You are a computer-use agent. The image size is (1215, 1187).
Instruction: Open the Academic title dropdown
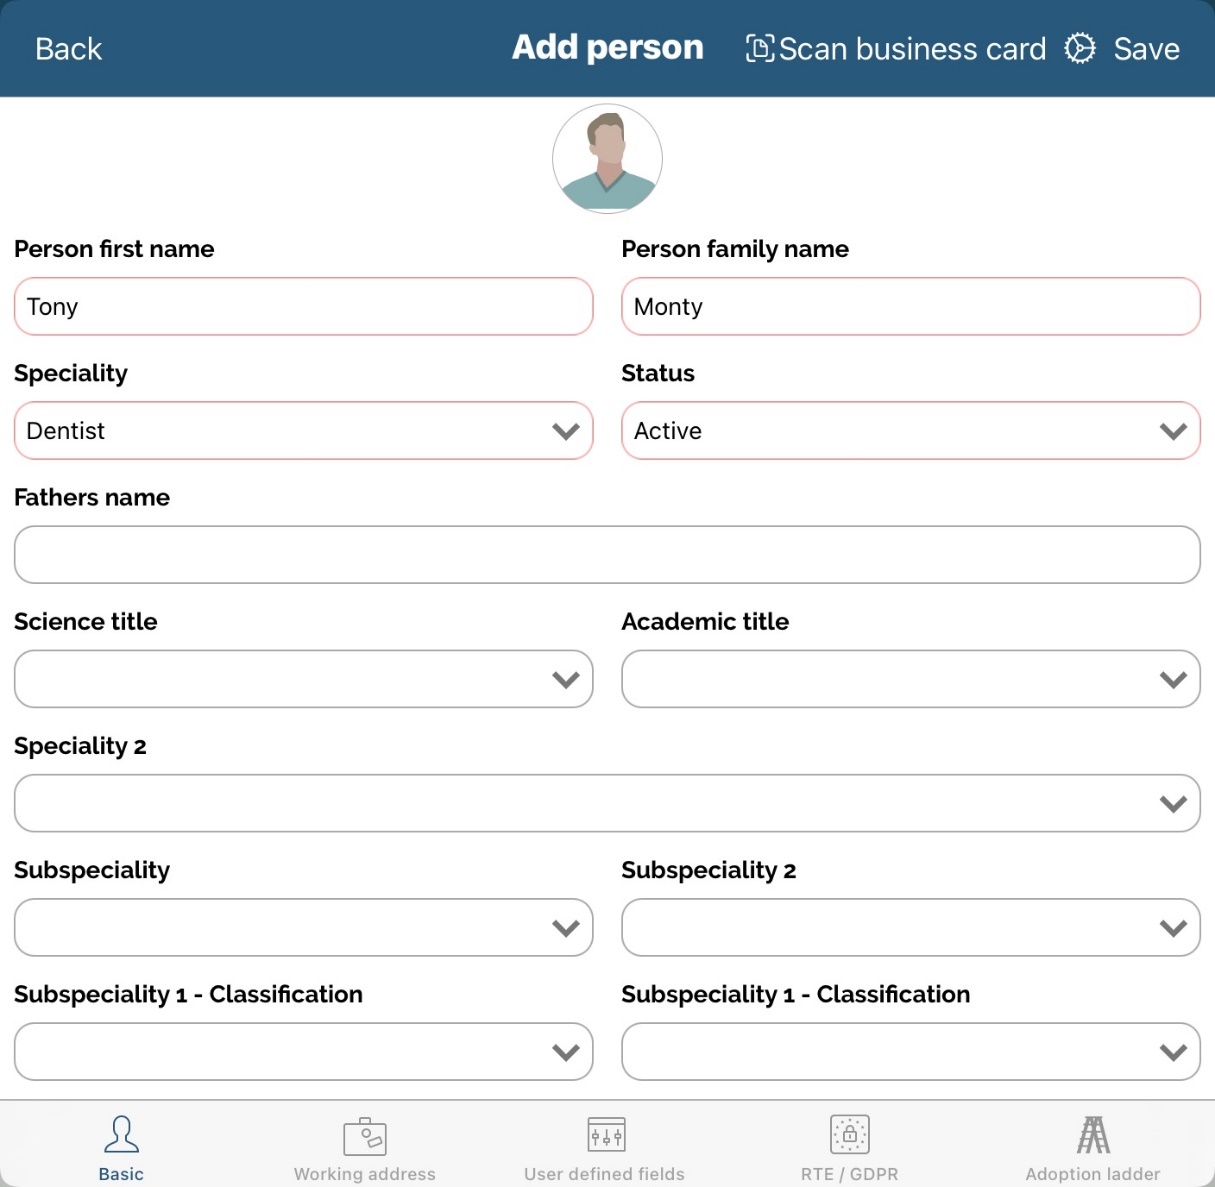(x=910, y=679)
